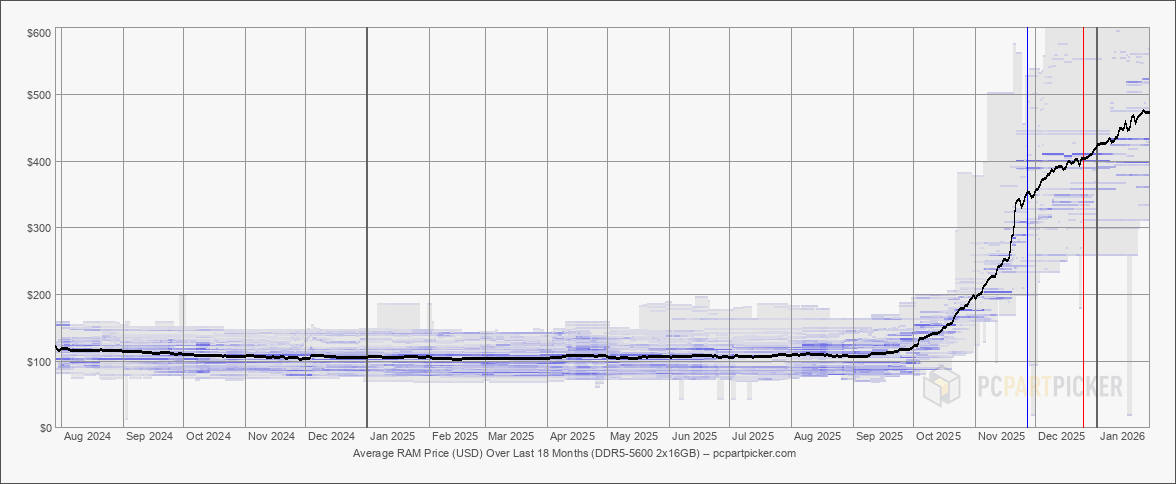1176x484 pixels.
Task: Click the Aug 2024 x-axis label
Action: point(87,437)
